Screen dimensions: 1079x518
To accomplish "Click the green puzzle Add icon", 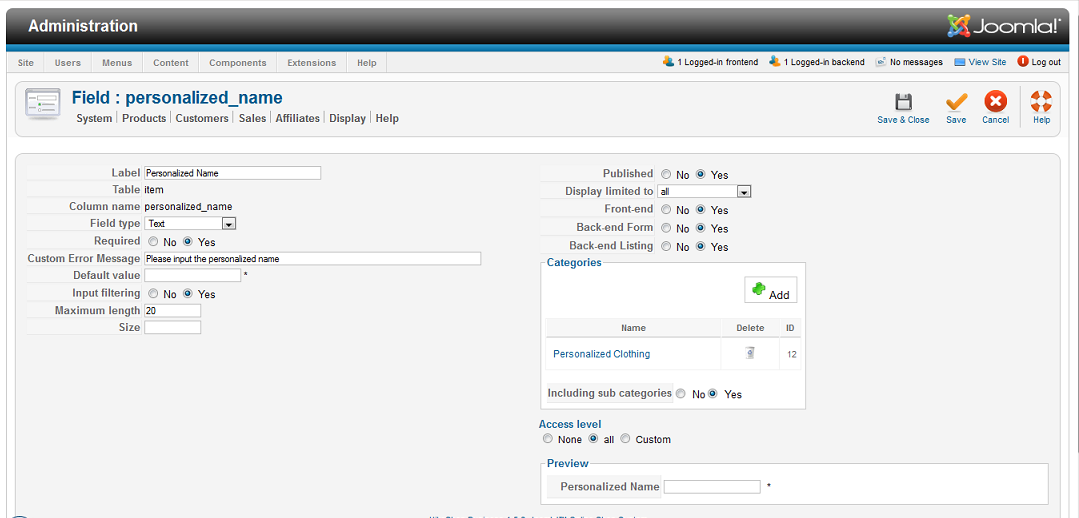I will point(759,290).
